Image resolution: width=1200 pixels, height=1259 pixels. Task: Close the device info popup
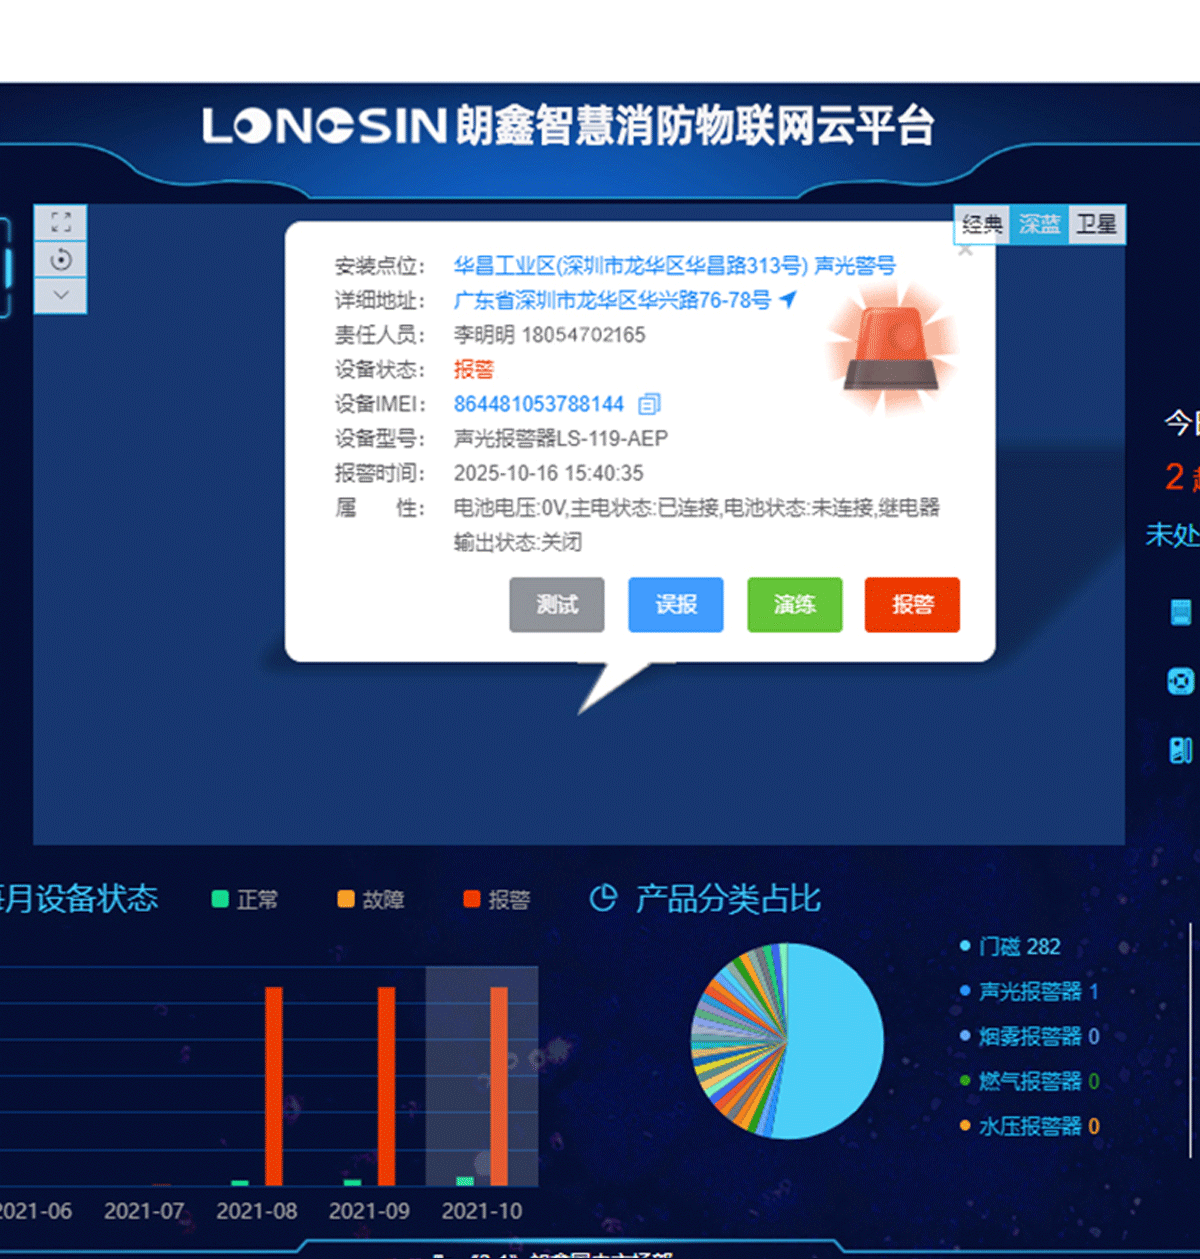965,251
